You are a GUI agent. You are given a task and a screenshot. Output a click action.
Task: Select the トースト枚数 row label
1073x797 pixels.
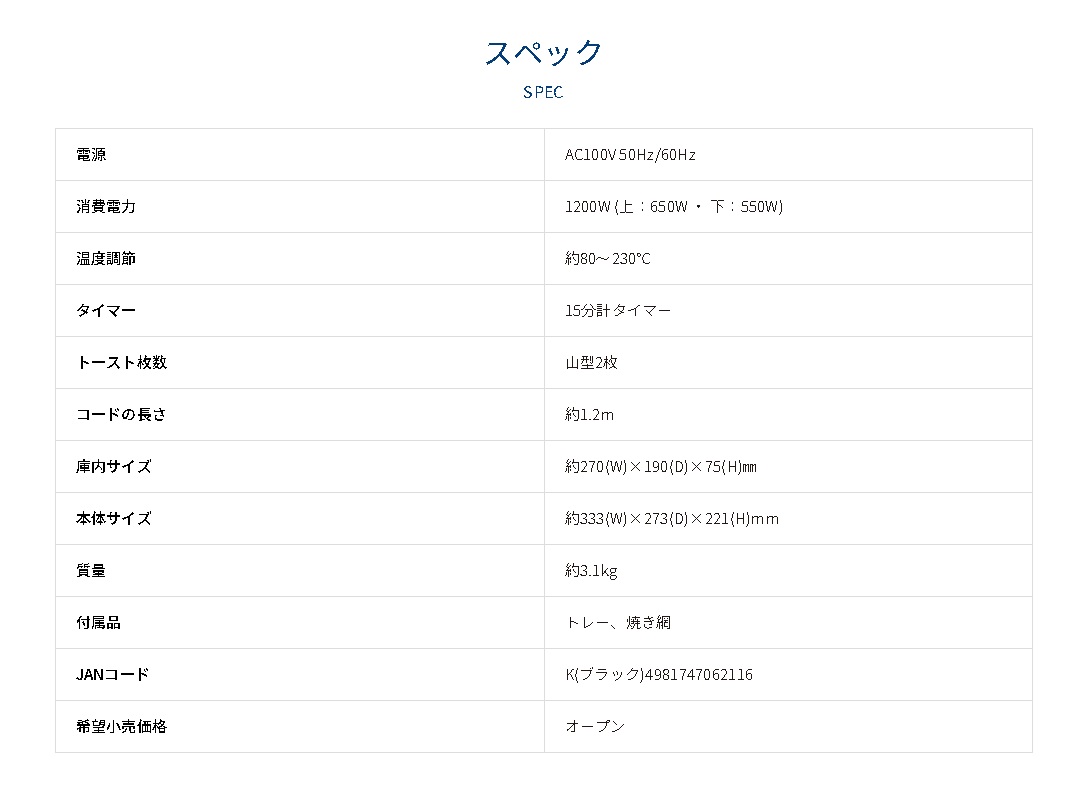pyautogui.click(x=121, y=363)
